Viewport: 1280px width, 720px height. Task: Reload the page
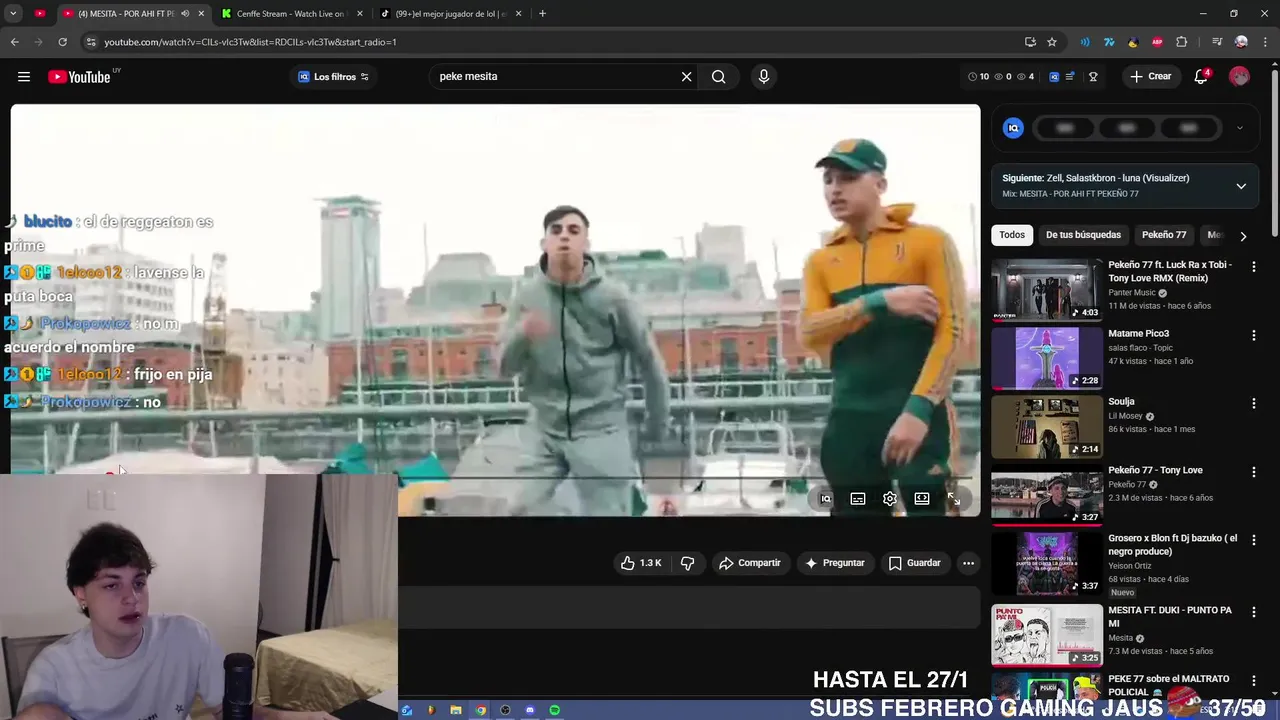pyautogui.click(x=62, y=42)
